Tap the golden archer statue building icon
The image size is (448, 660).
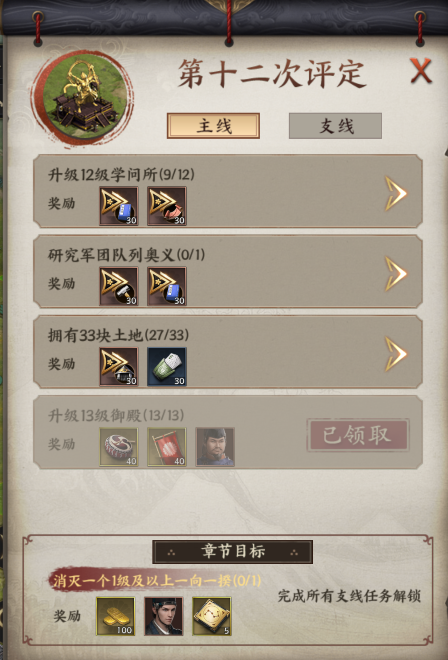tap(84, 98)
